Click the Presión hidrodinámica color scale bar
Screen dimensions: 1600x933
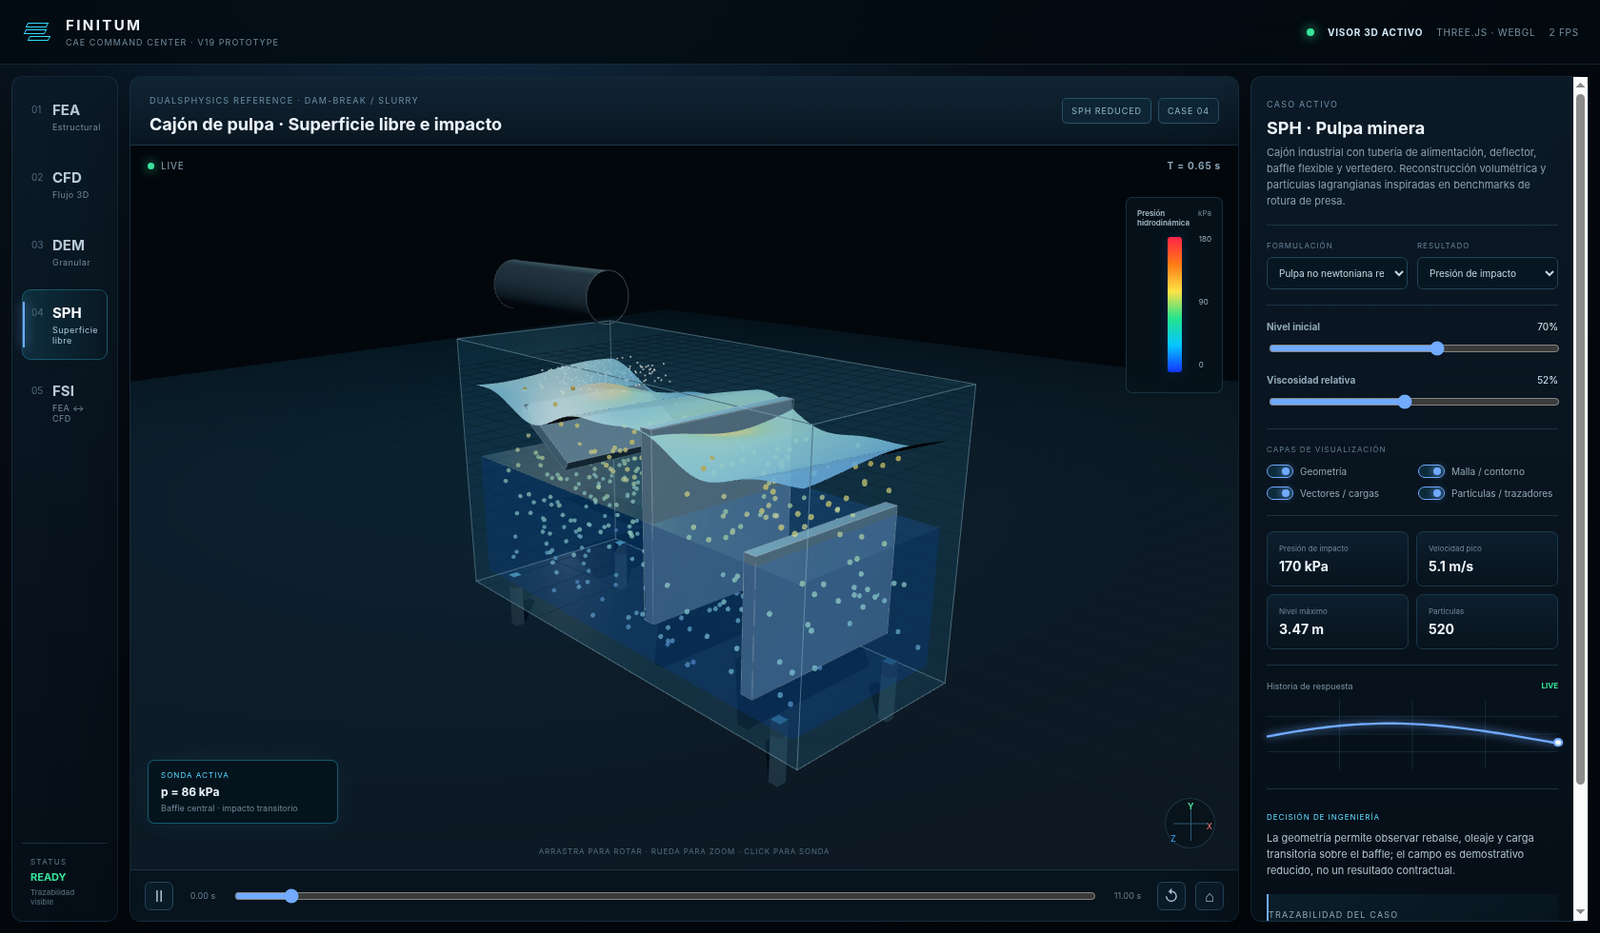tap(1175, 304)
